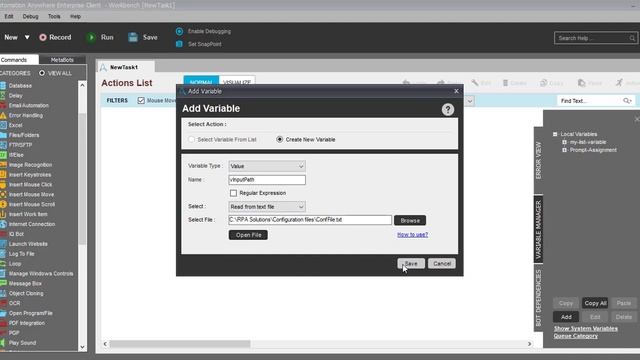The height and width of the screenshot is (360, 640).
Task: Choose Select Variable From List radio
Action: 191,139
